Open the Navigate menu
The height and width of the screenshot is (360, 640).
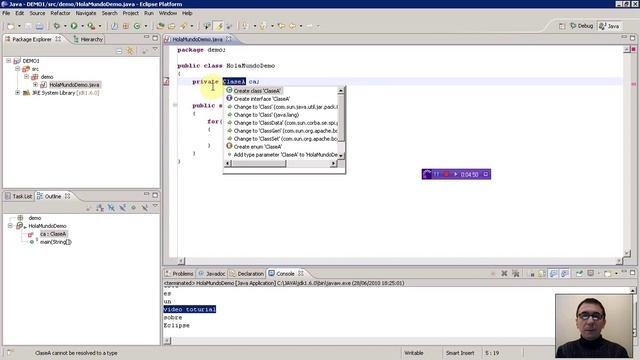[86, 13]
